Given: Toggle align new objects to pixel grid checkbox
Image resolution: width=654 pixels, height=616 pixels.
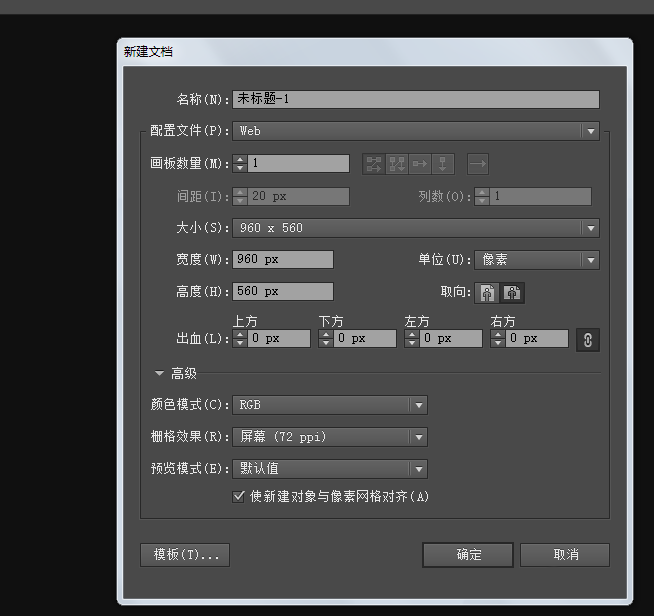Looking at the screenshot, I should tap(238, 496).
